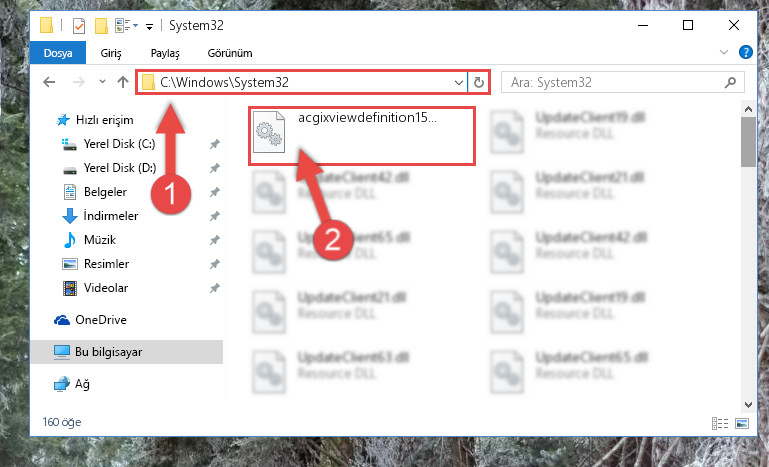Open the Help question mark icon
Screen dimensions: 769x467
[x=745, y=52]
